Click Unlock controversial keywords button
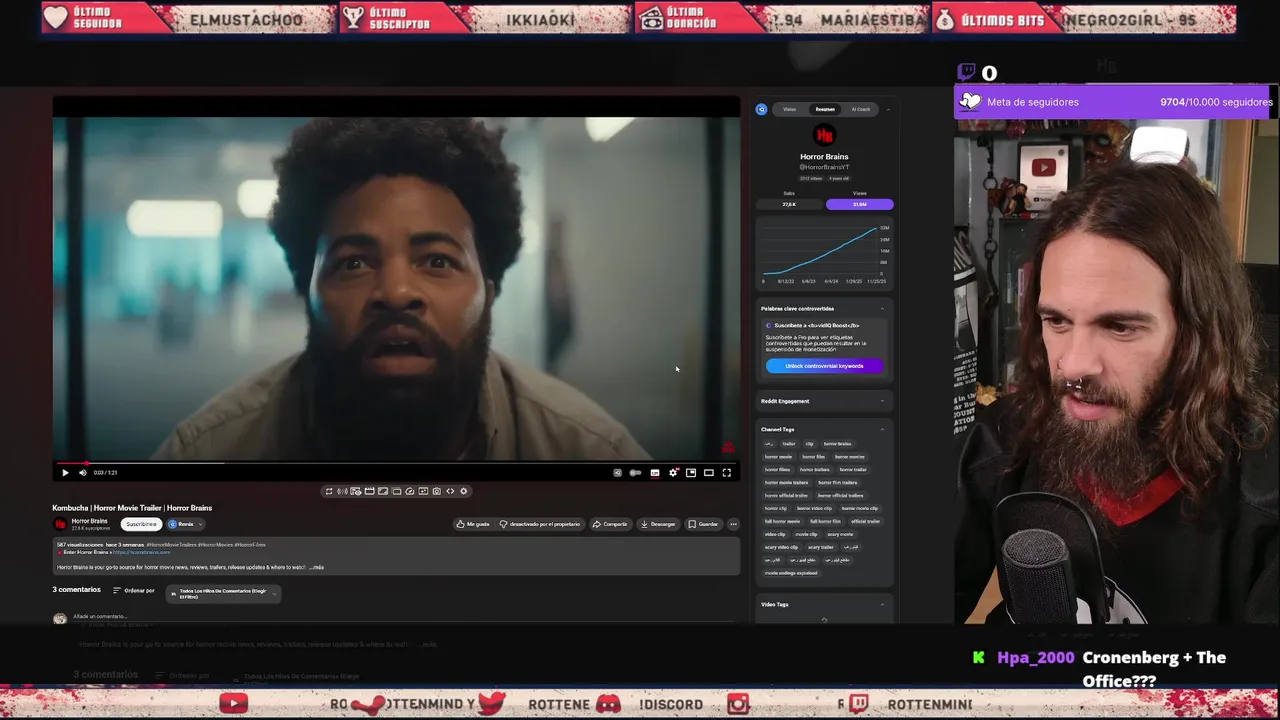Screen dimensions: 1280x720 pyautogui.click(x=824, y=366)
